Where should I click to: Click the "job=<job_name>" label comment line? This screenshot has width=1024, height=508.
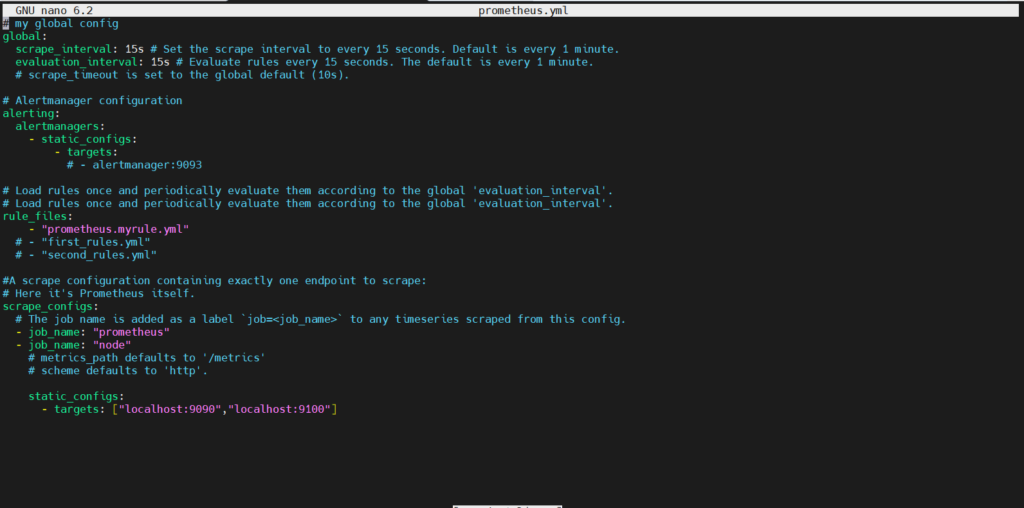(321, 319)
